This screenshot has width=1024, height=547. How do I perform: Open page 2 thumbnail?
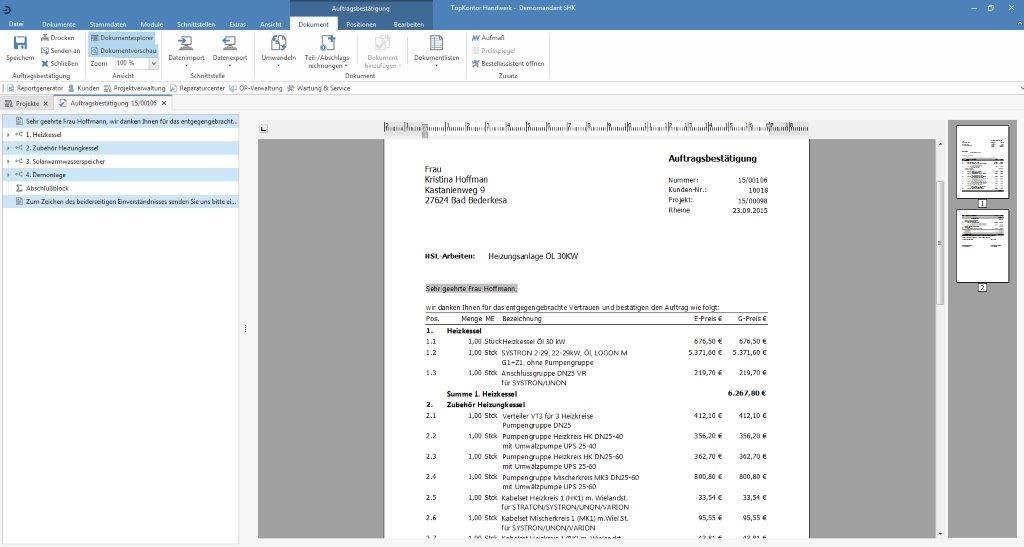(x=982, y=246)
